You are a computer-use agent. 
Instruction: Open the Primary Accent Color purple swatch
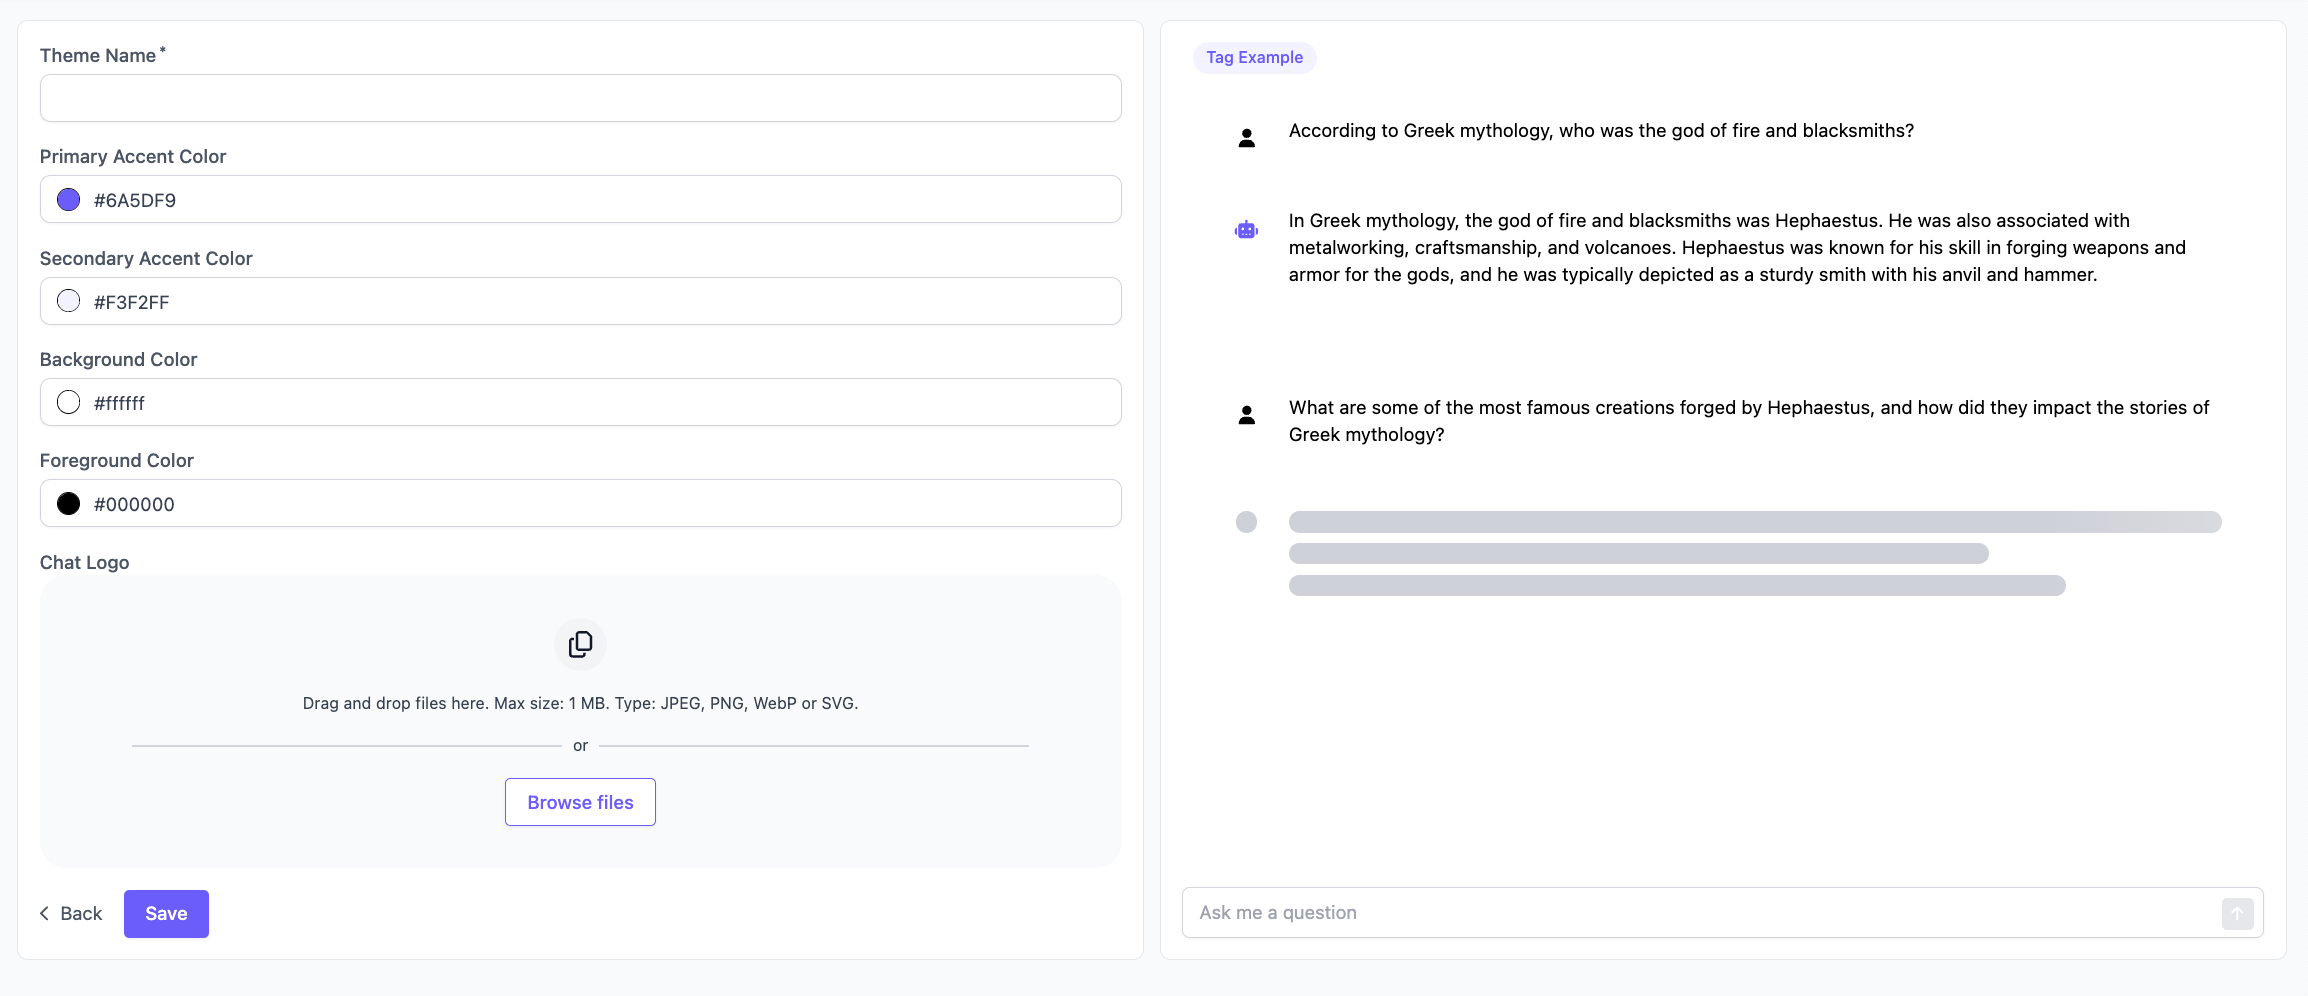(x=69, y=200)
